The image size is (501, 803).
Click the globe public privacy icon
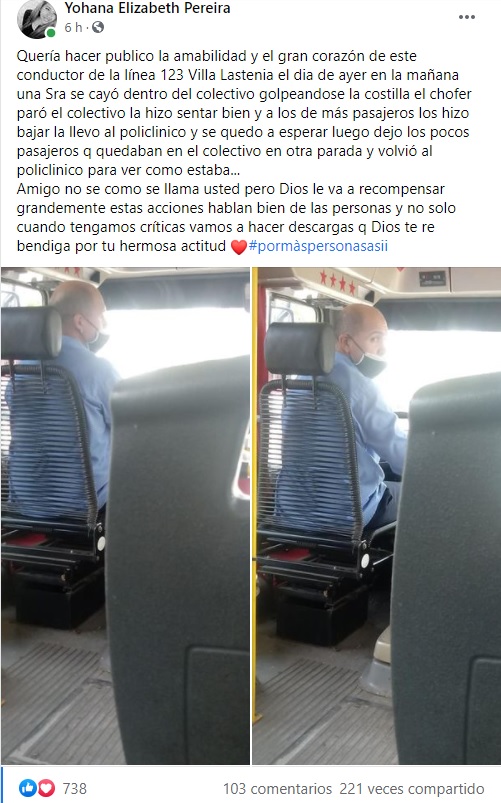pyautogui.click(x=98, y=27)
